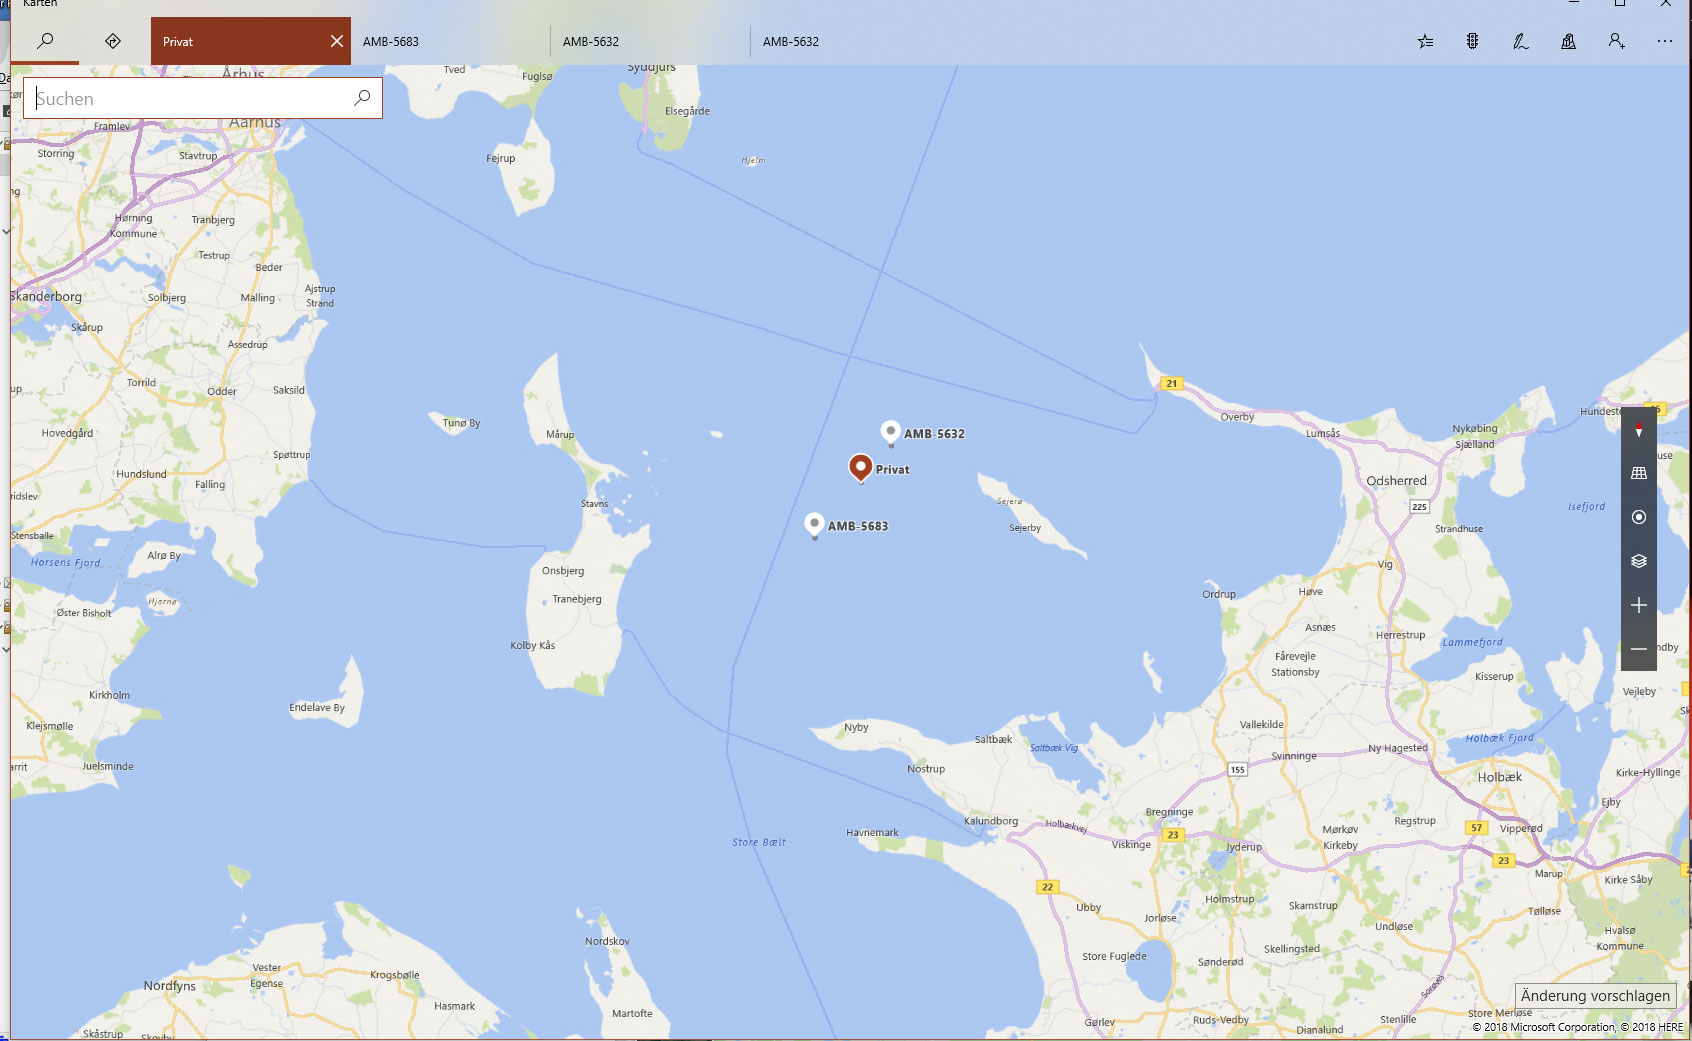Open the three-dots more menu
Image resolution: width=1692 pixels, height=1041 pixels.
pos(1664,41)
